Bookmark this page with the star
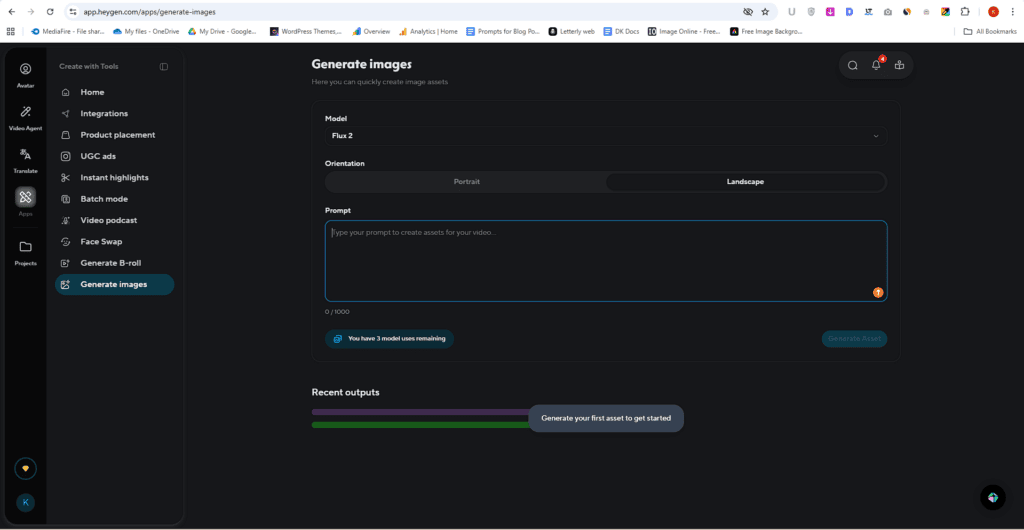This screenshot has width=1024, height=530. 765,12
